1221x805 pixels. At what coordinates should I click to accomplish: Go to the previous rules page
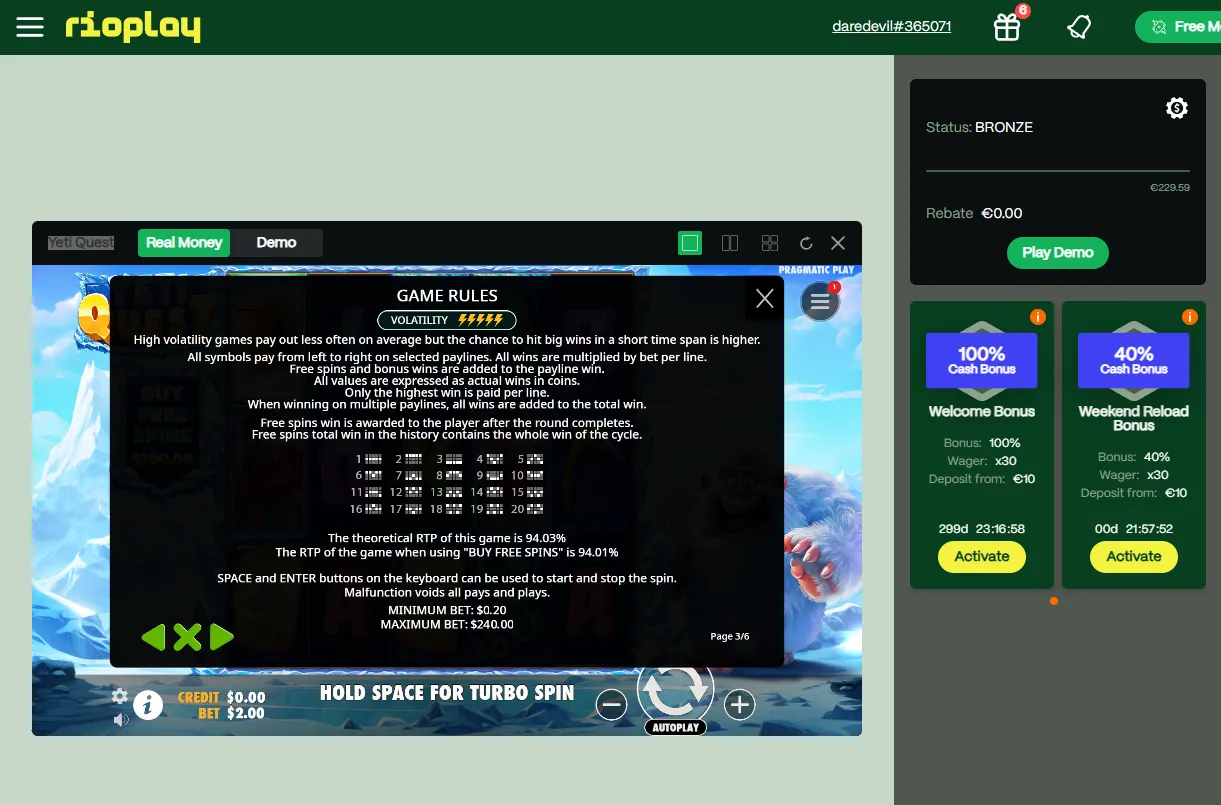(153, 637)
